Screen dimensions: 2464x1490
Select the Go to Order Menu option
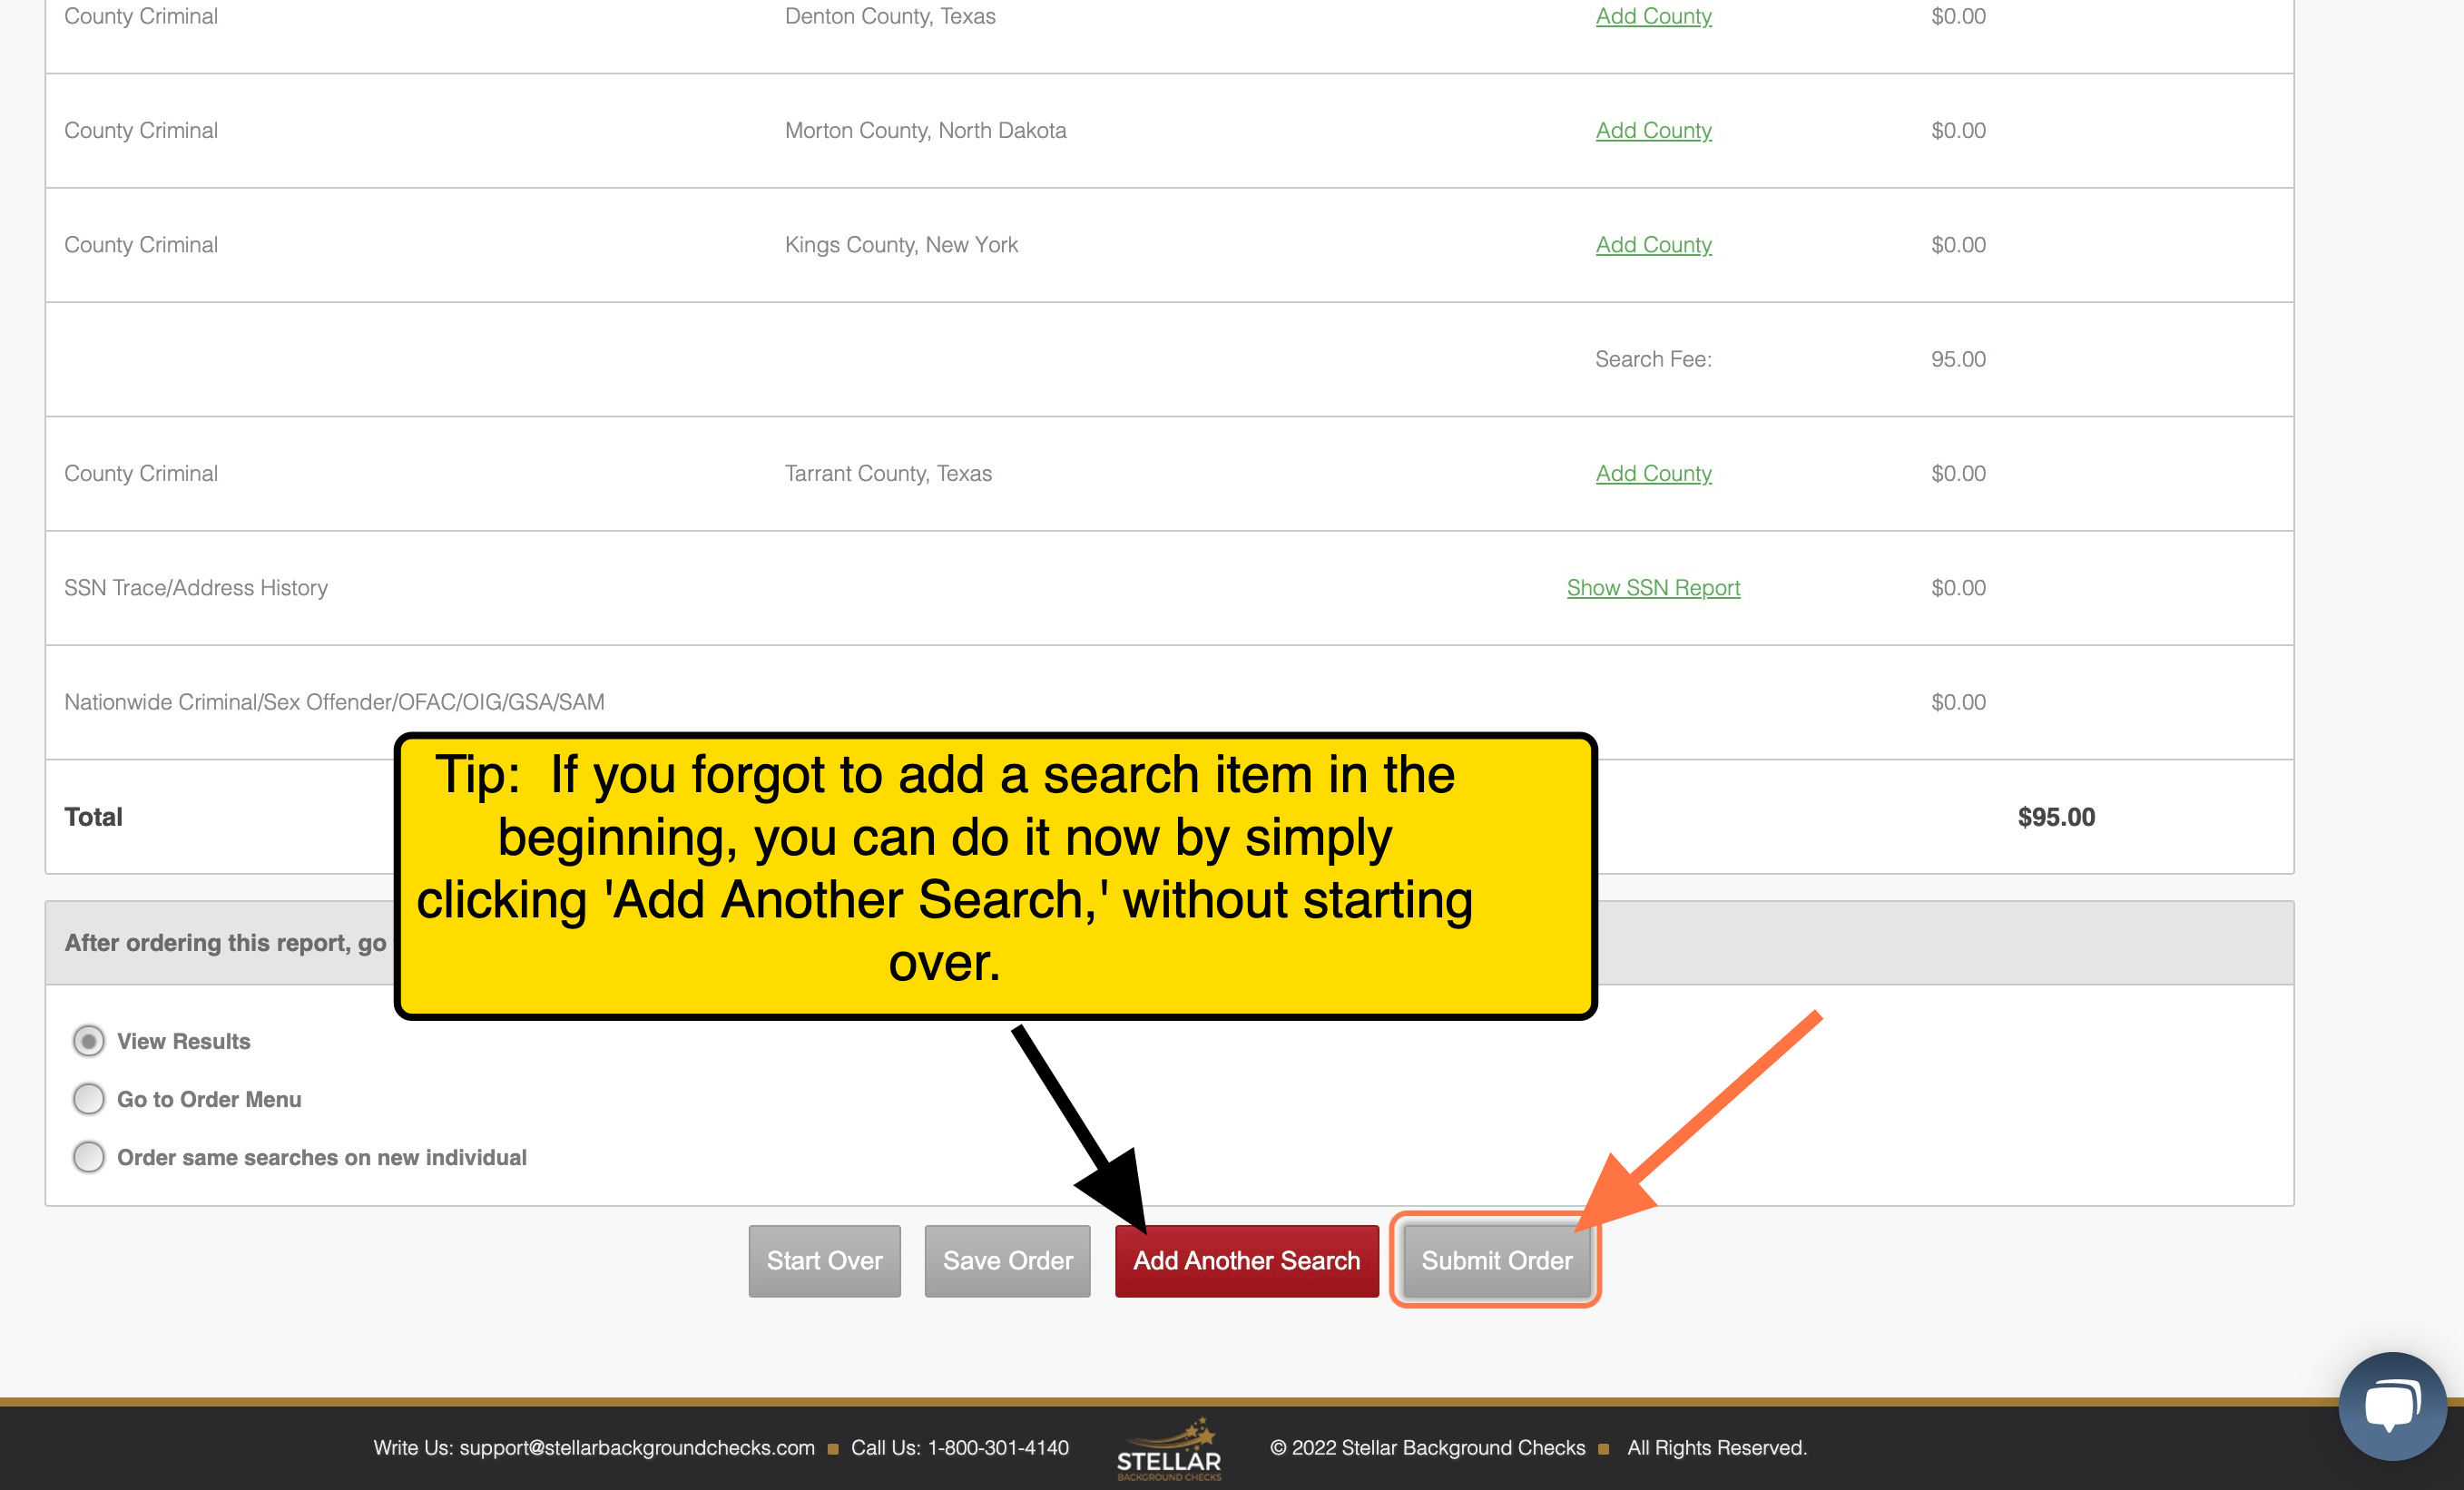pos(88,1099)
